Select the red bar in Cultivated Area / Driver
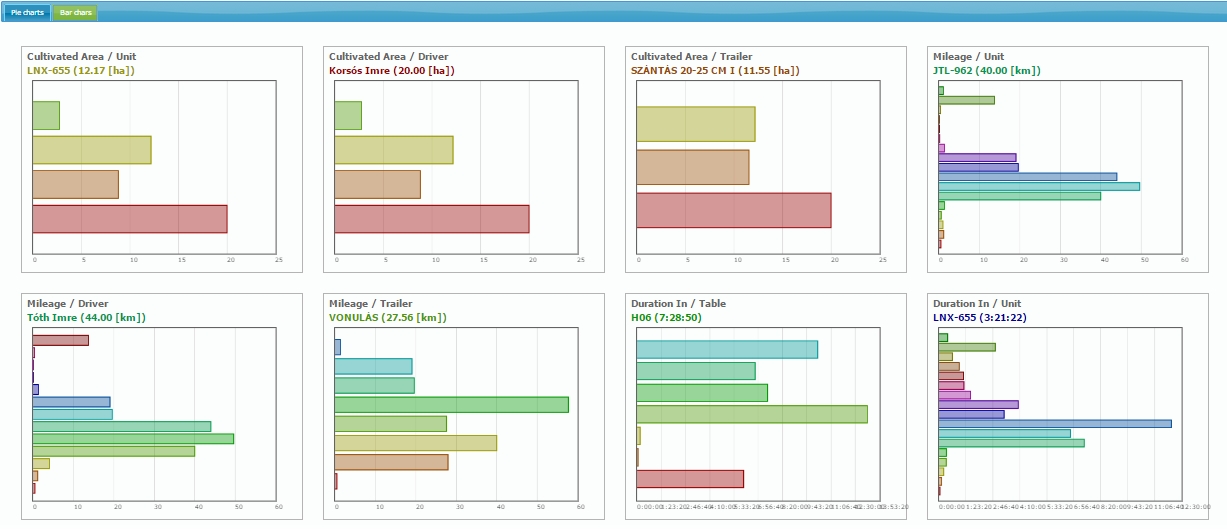The height and width of the screenshot is (529, 1227). (x=431, y=219)
